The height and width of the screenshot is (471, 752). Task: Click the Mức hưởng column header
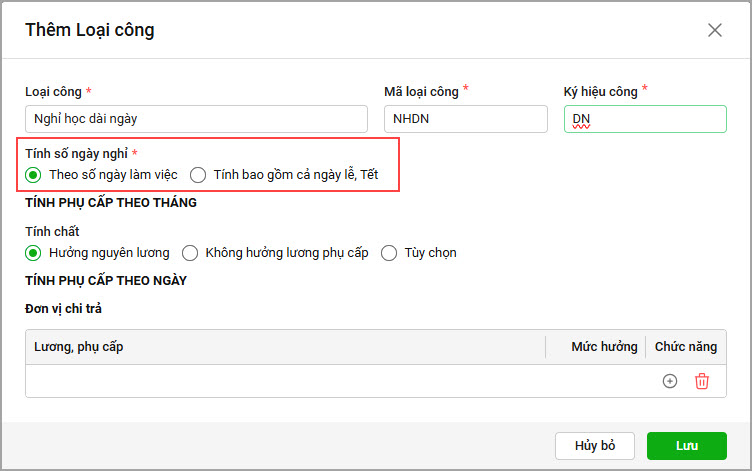[604, 347]
